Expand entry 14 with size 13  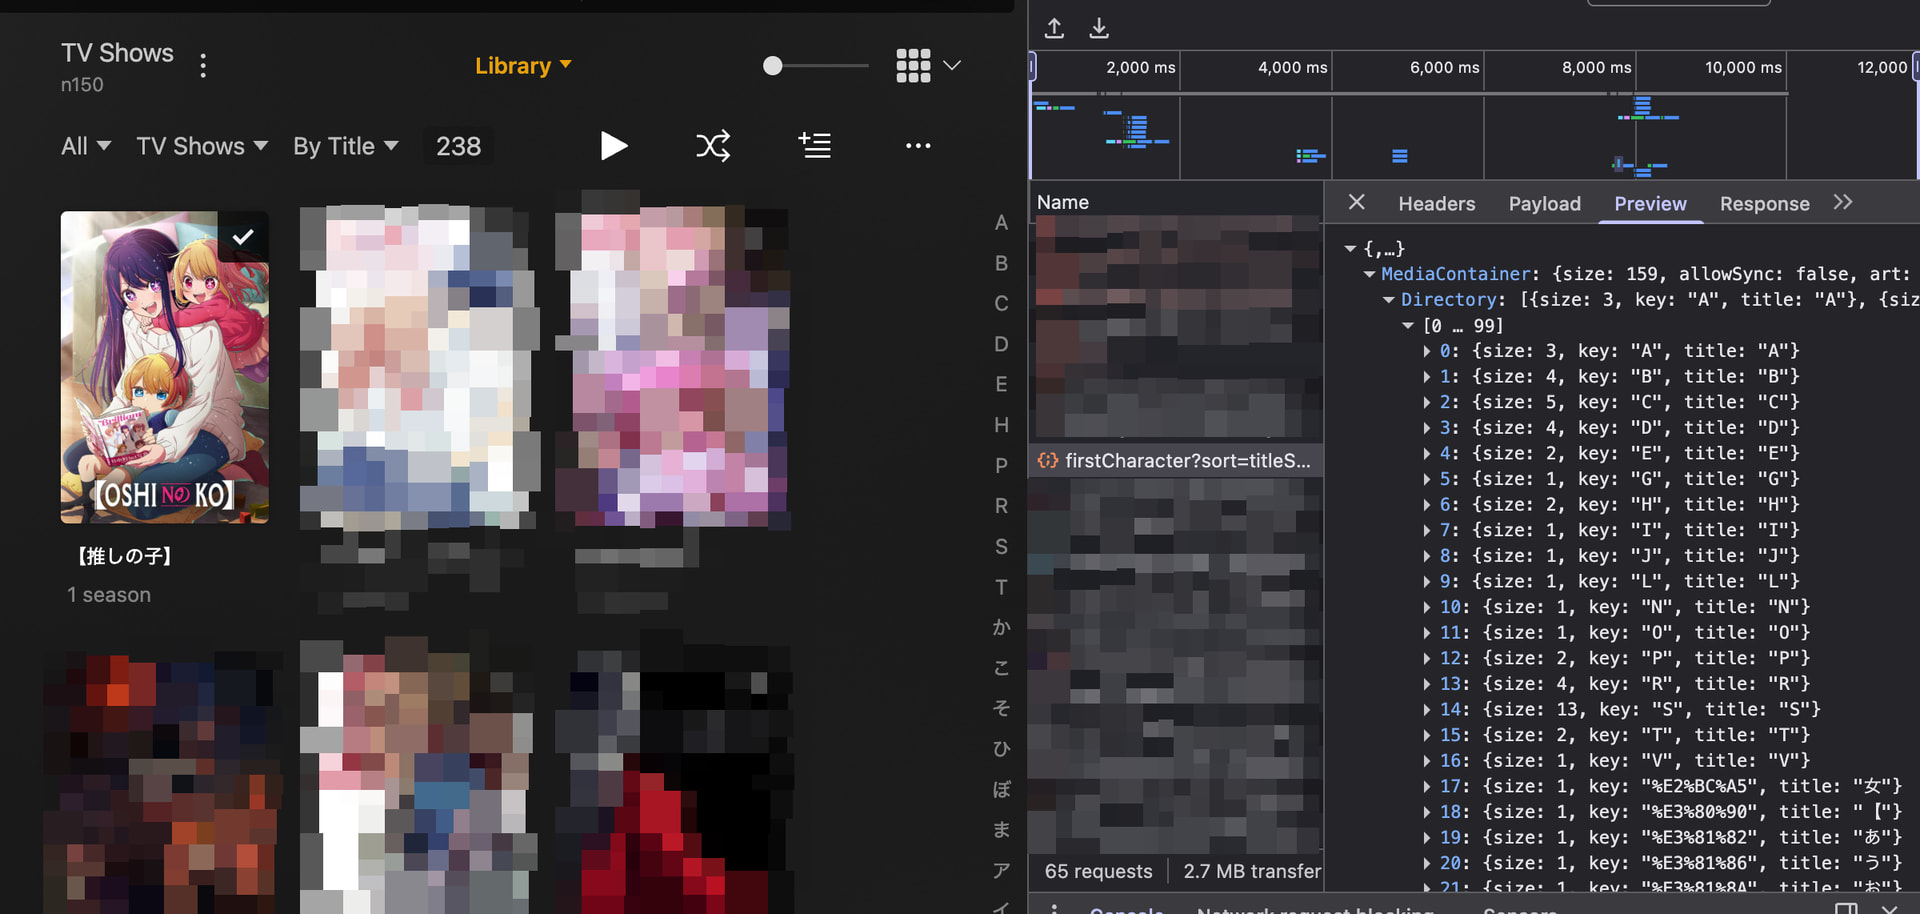point(1427,710)
